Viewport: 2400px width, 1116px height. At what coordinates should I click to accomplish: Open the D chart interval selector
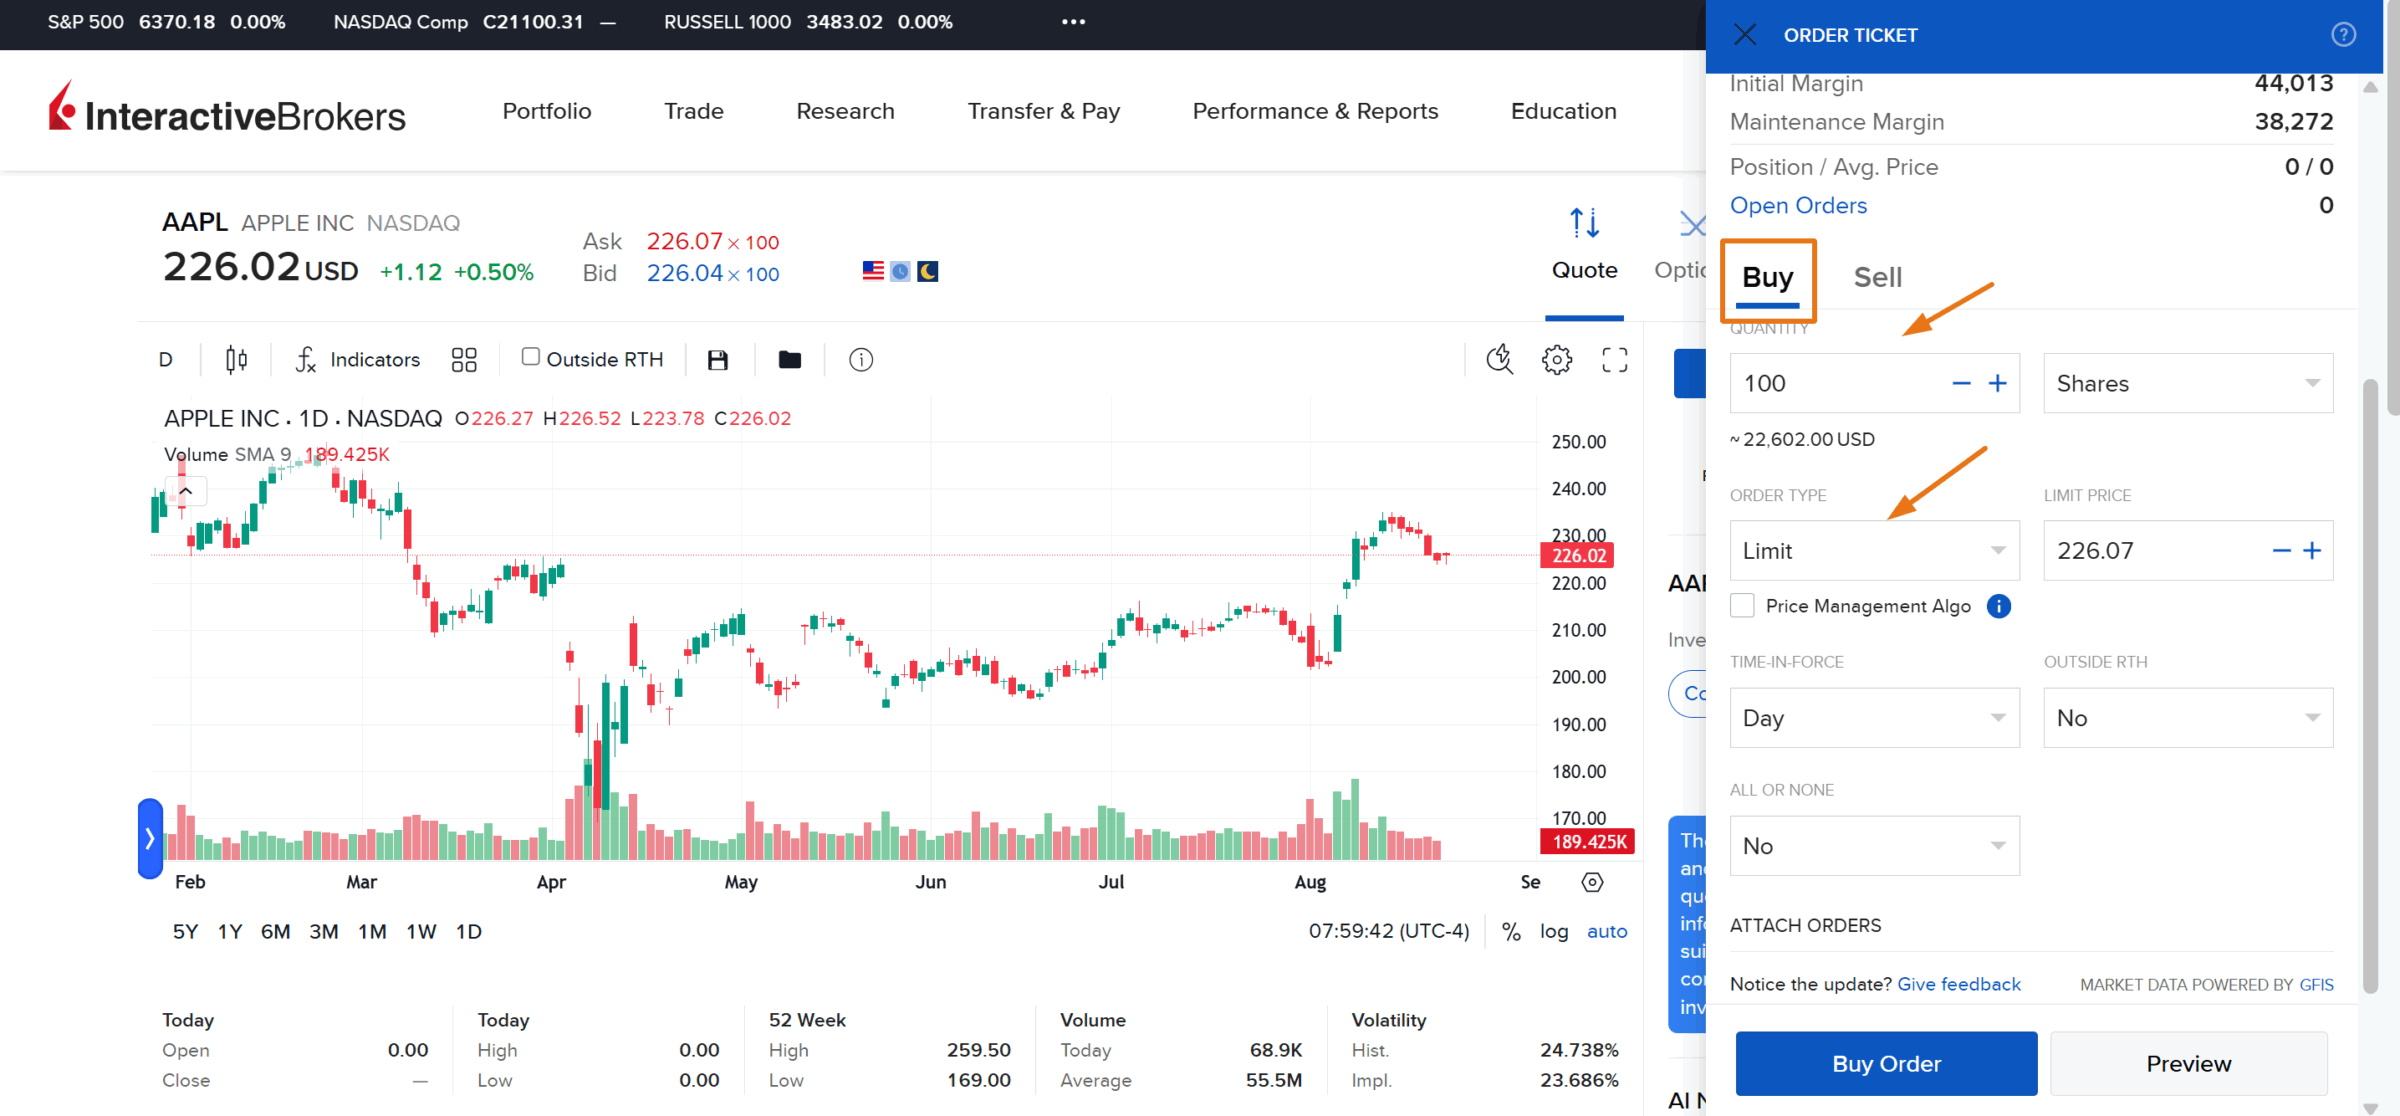[166, 360]
